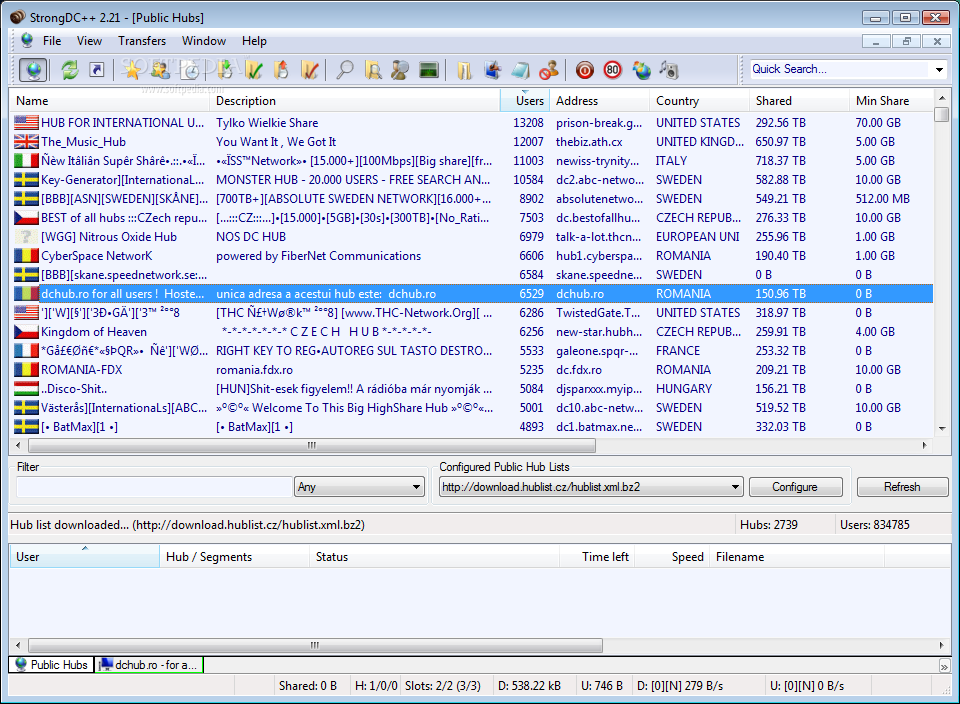This screenshot has height=704, width=960.
Task: Sort hubs by Address column header
Action: click(600, 100)
